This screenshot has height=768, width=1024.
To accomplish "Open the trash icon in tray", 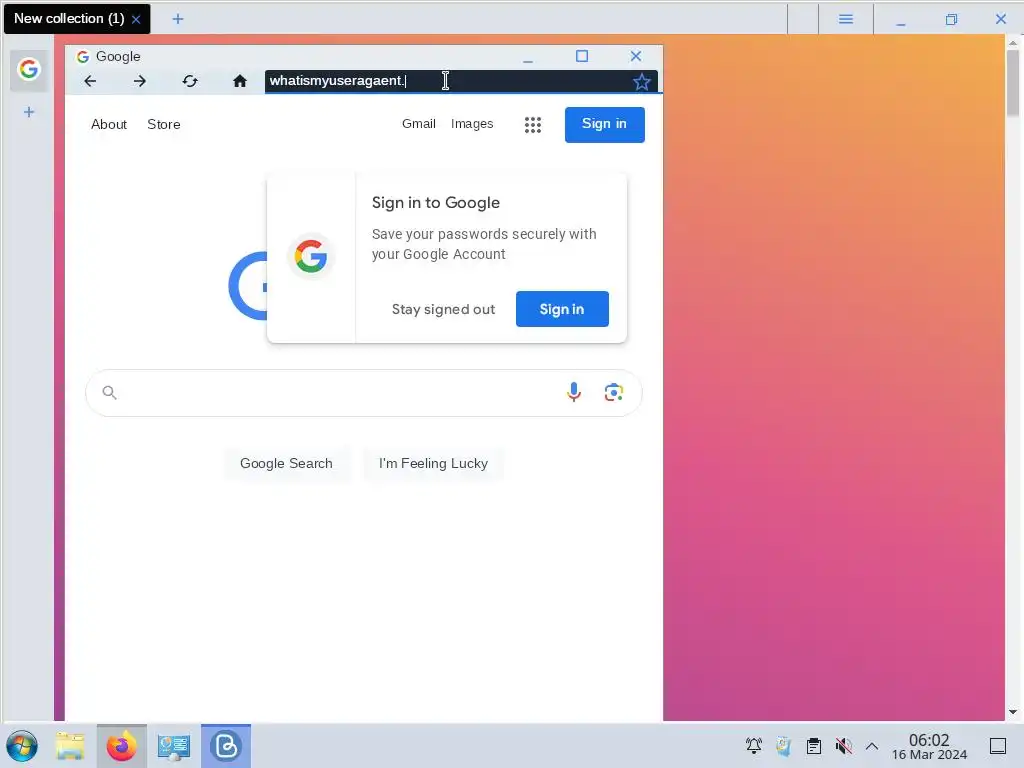I will click(784, 746).
